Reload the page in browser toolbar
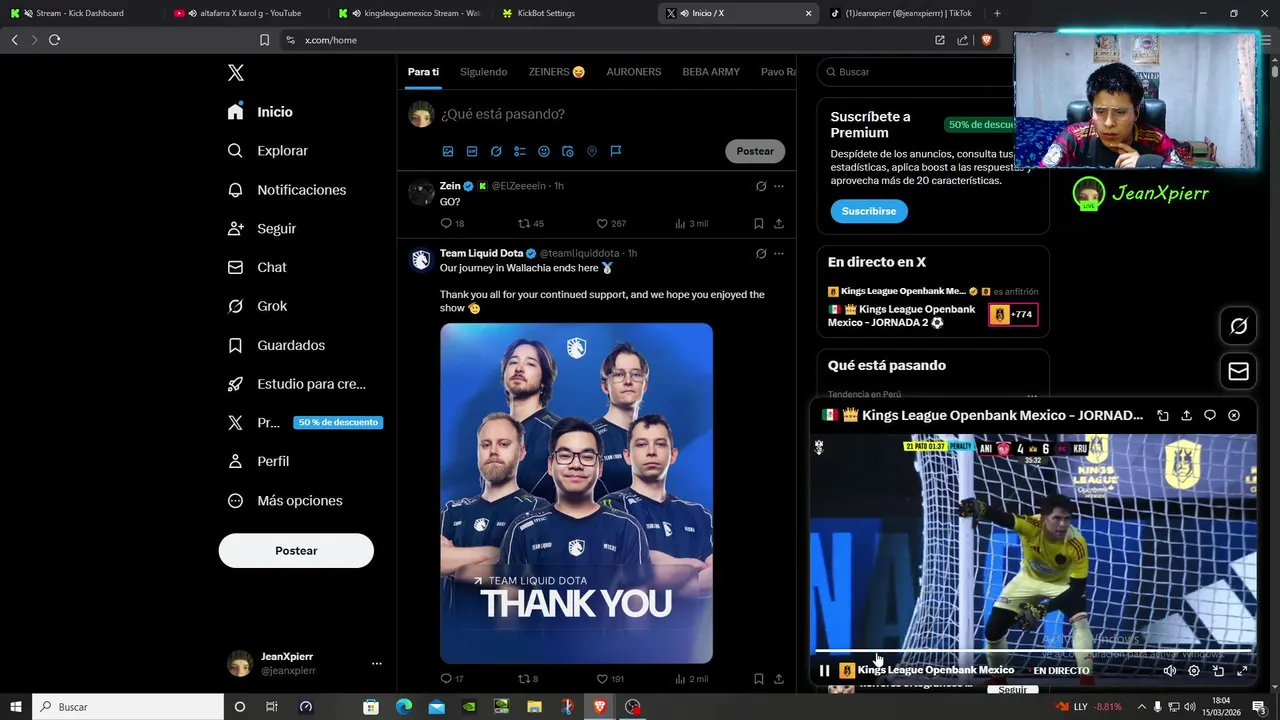The width and height of the screenshot is (1280, 720). pos(54,40)
